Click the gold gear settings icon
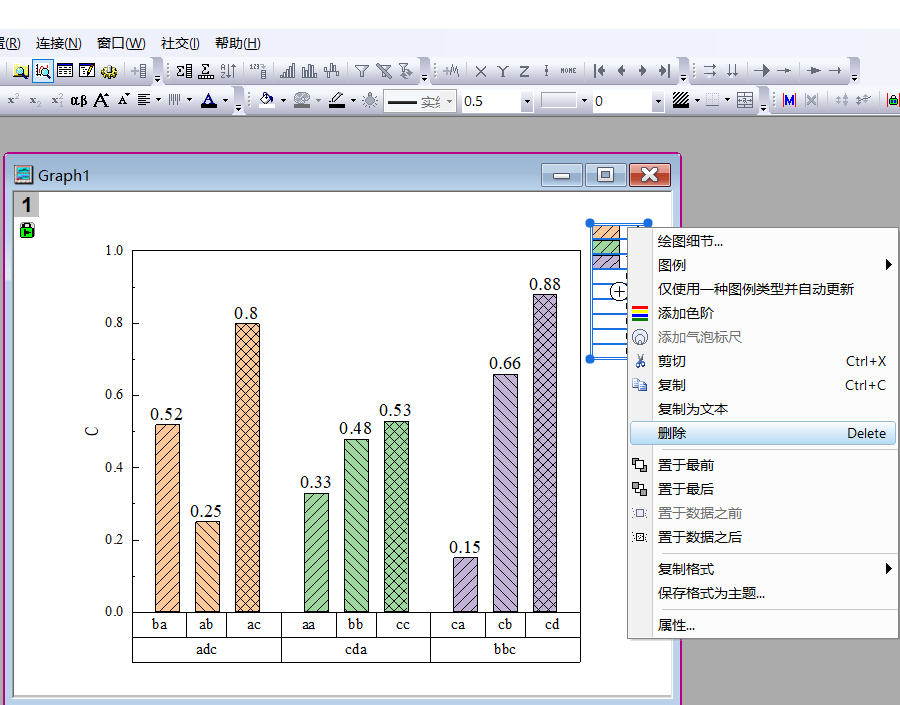Viewport: 900px width, 705px height. pos(109,71)
